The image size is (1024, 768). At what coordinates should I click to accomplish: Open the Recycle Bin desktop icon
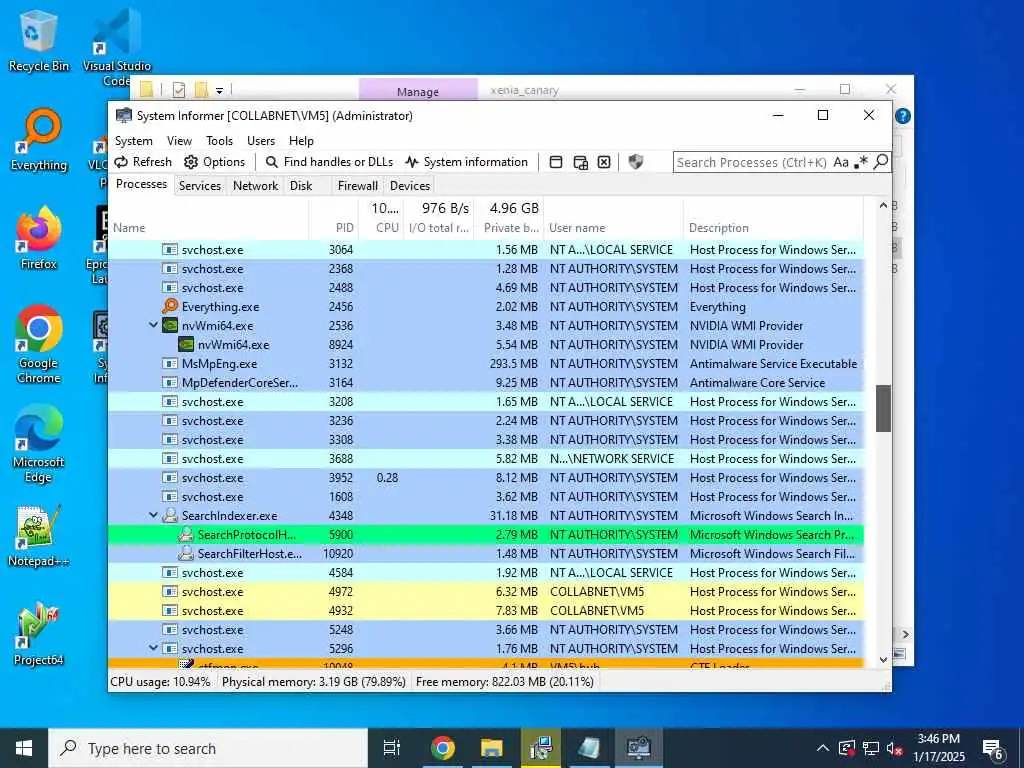pos(39,40)
